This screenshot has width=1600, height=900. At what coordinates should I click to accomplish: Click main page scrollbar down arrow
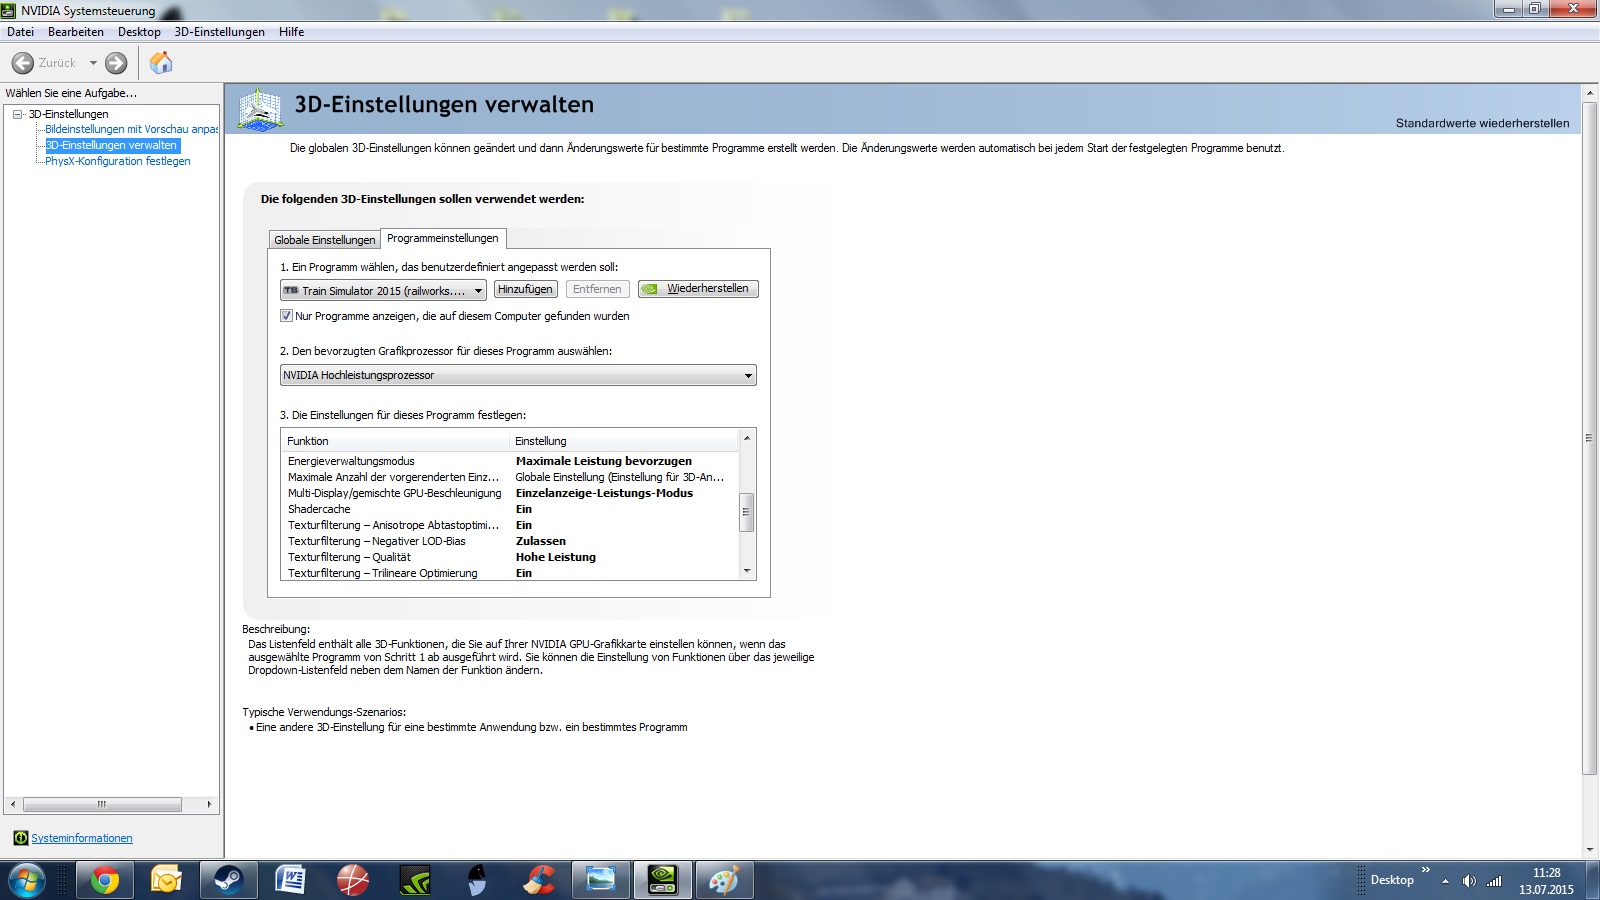tap(1590, 849)
